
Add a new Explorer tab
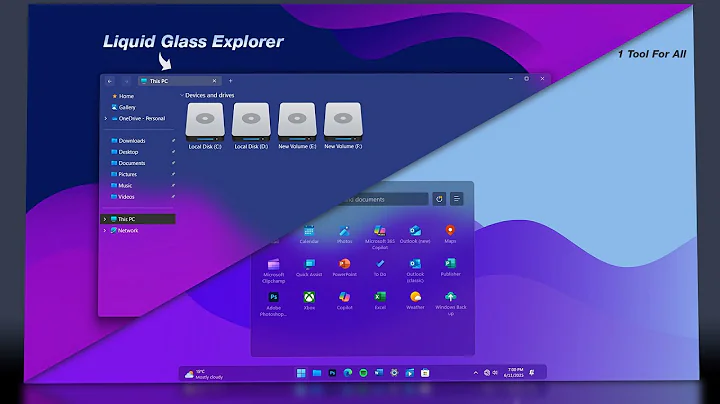tap(231, 81)
